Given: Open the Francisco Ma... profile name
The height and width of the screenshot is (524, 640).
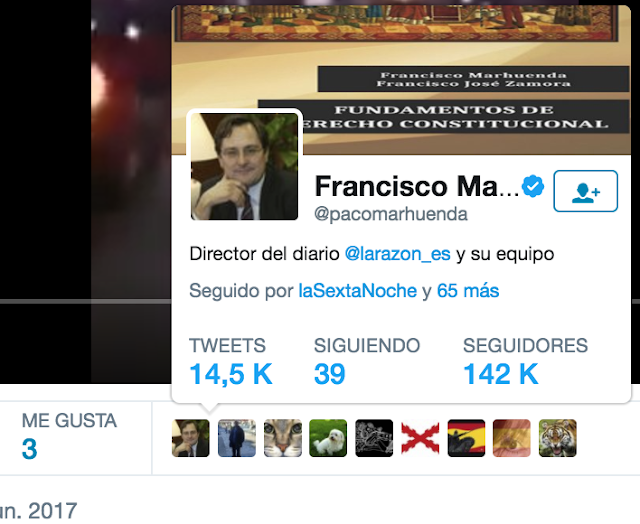Looking at the screenshot, I should click(417, 186).
